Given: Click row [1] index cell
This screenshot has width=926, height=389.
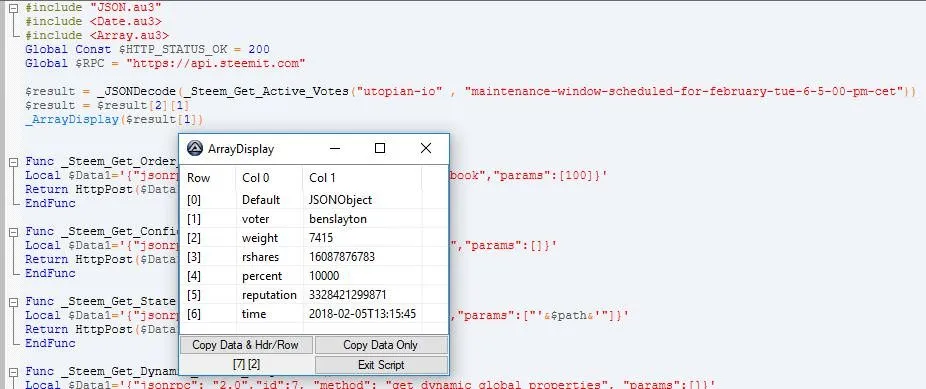Looking at the screenshot, I should pos(208,219).
